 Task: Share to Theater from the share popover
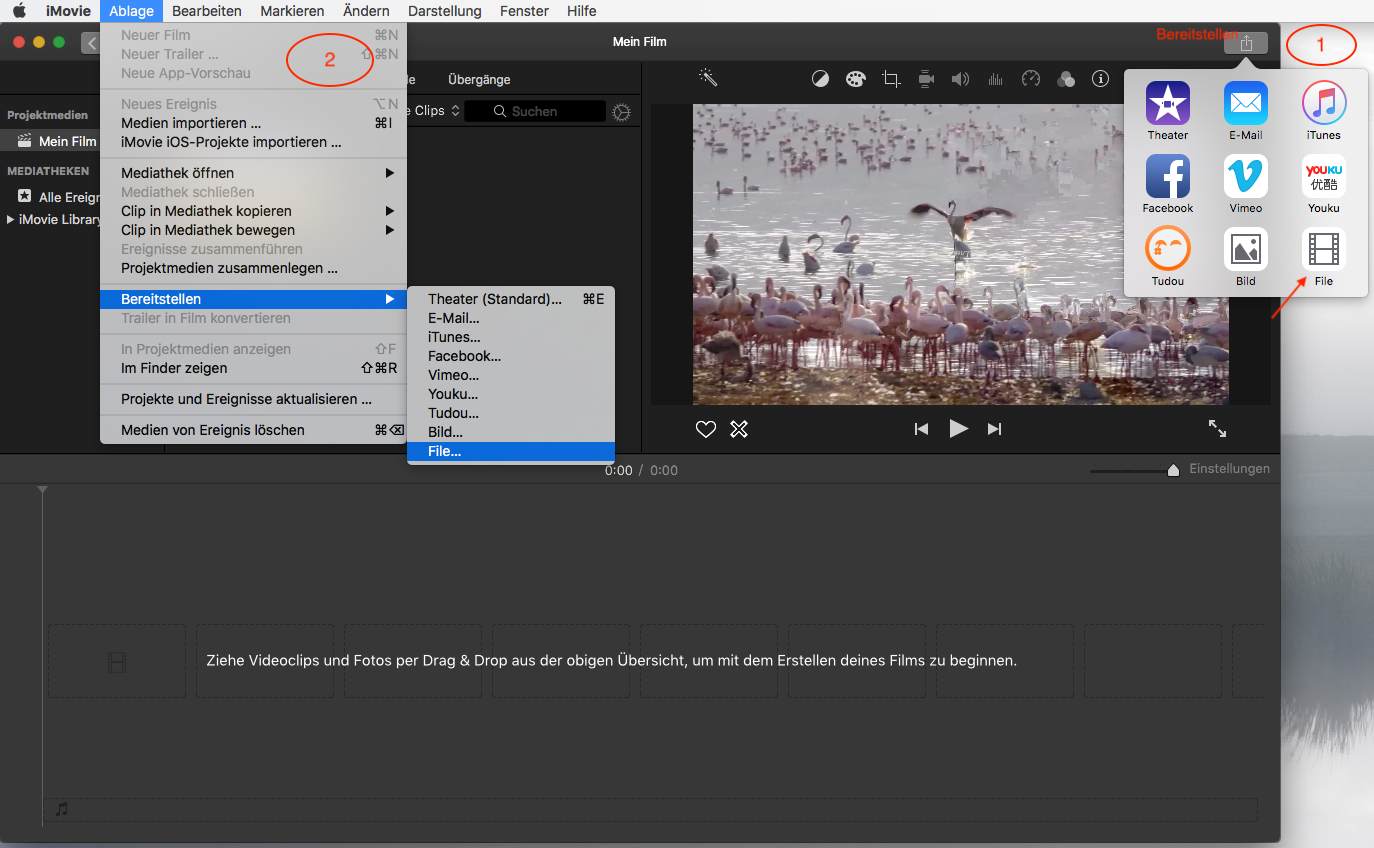[1167, 111]
